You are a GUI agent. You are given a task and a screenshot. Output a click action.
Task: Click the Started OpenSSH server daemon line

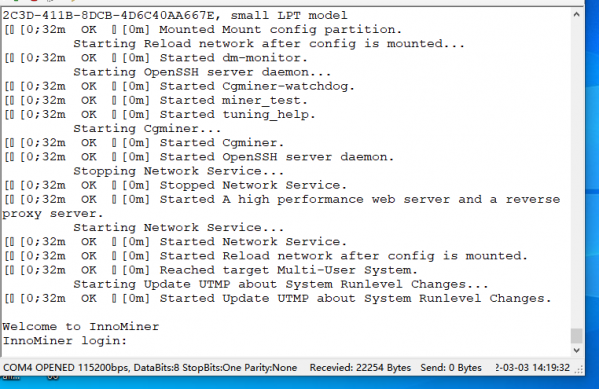click(x=199, y=157)
